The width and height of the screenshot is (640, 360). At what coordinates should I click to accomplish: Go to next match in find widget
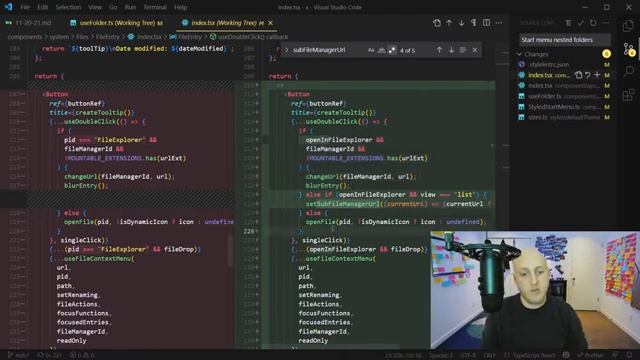[451, 50]
